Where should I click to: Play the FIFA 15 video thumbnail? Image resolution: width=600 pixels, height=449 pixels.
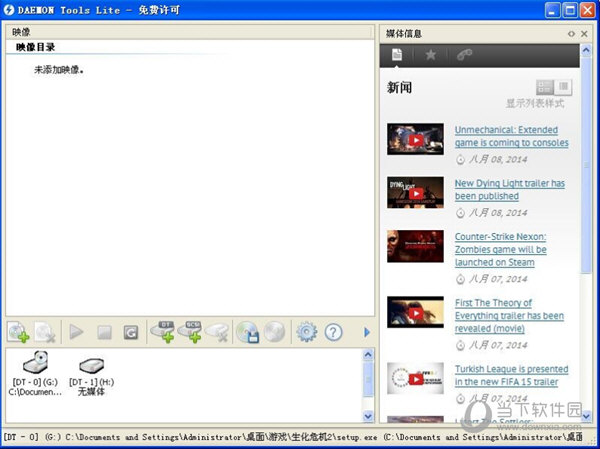coord(416,379)
